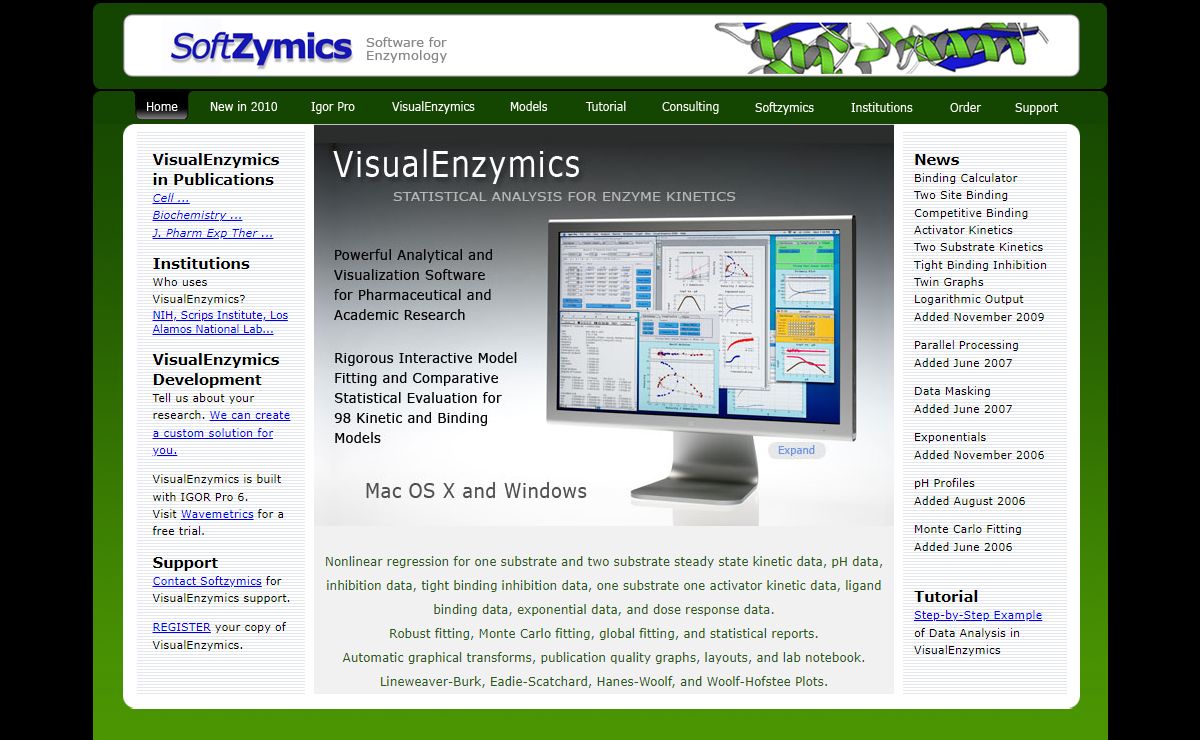Screen dimensions: 1200x740
Task: Click the Institutions sidebar heading
Action: (x=201, y=263)
